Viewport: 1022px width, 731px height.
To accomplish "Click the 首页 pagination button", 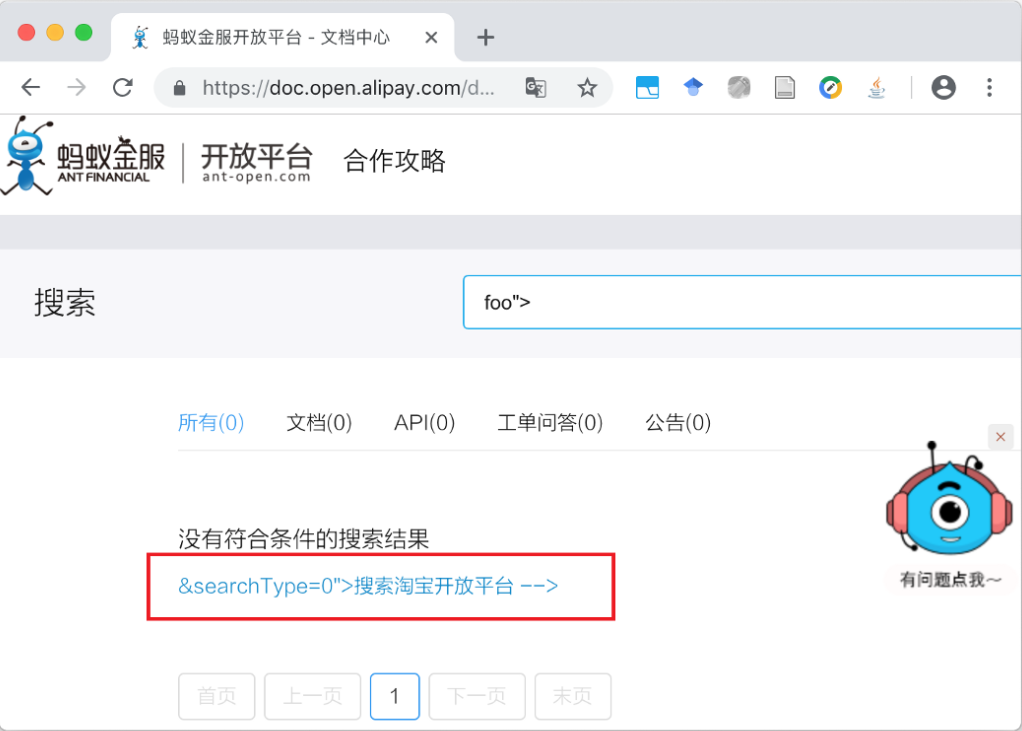I will tap(216, 696).
